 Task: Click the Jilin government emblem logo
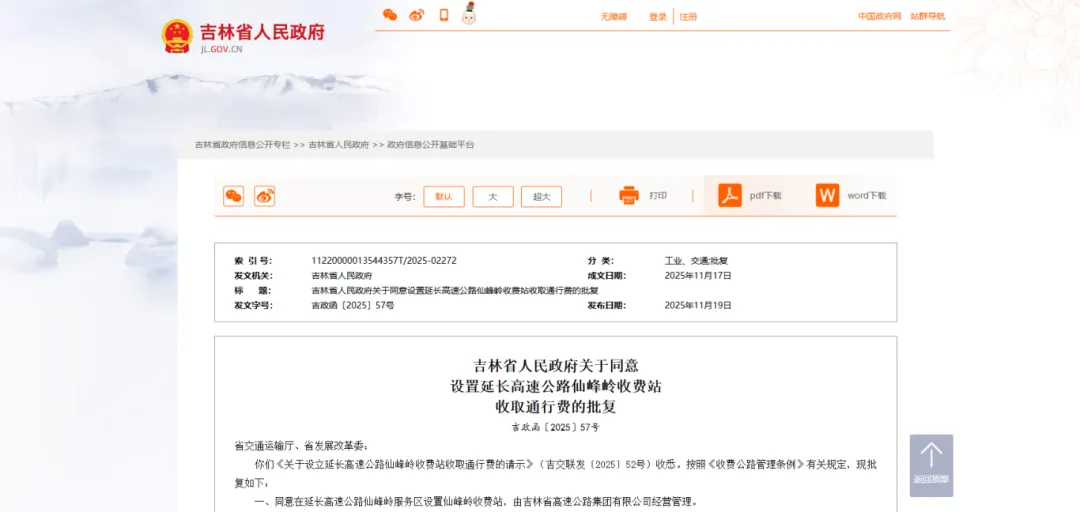pos(177,36)
